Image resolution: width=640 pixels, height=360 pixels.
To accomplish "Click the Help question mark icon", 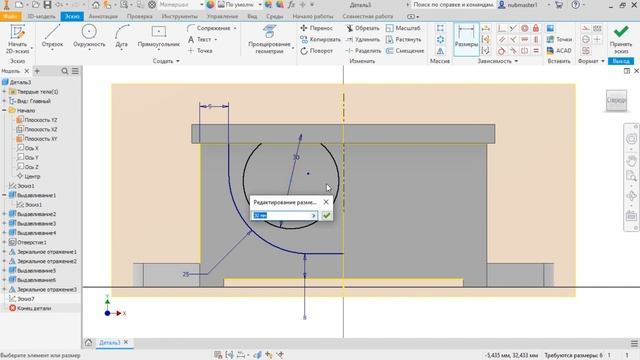I will click(576, 5).
